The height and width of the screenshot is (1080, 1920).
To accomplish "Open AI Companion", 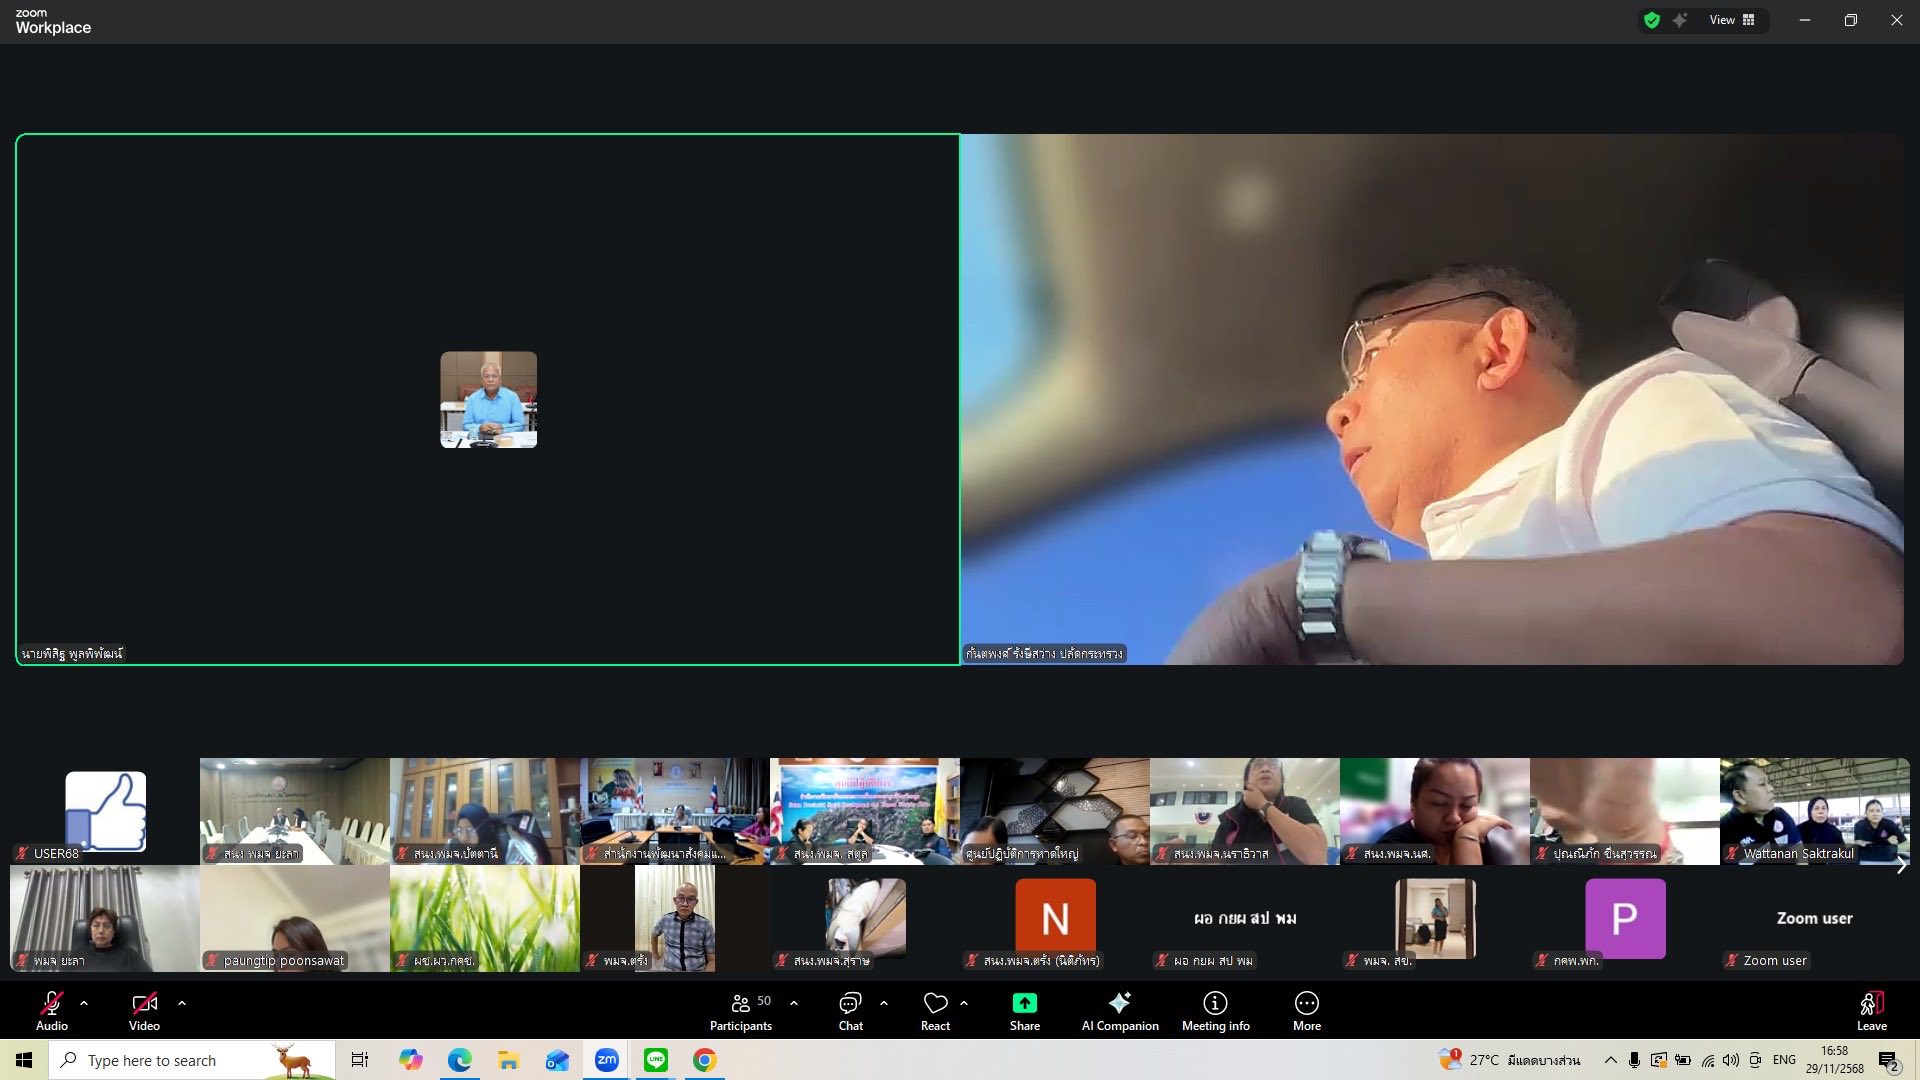I will tap(1119, 1010).
